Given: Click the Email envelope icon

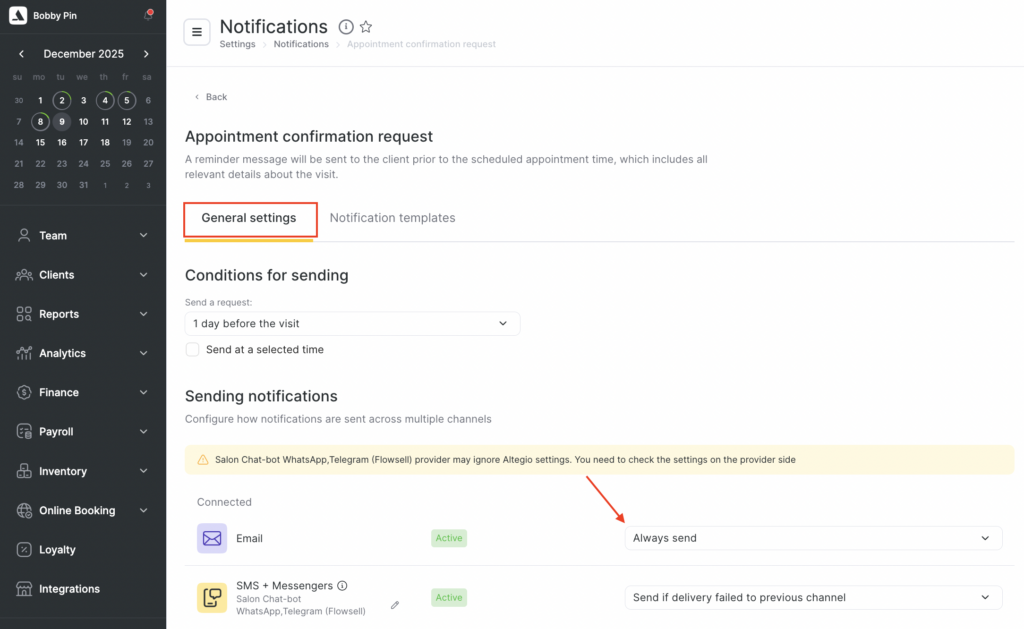Looking at the screenshot, I should pos(212,538).
